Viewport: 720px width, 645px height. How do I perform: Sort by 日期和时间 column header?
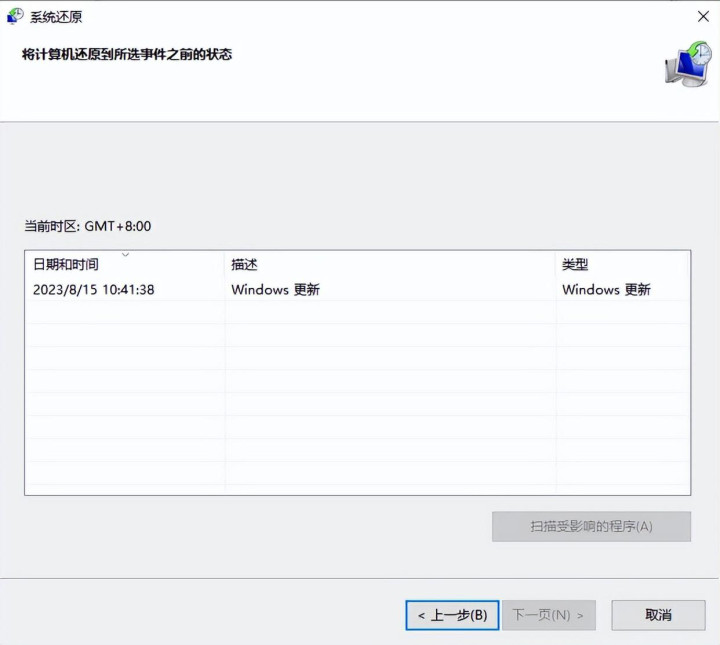125,264
